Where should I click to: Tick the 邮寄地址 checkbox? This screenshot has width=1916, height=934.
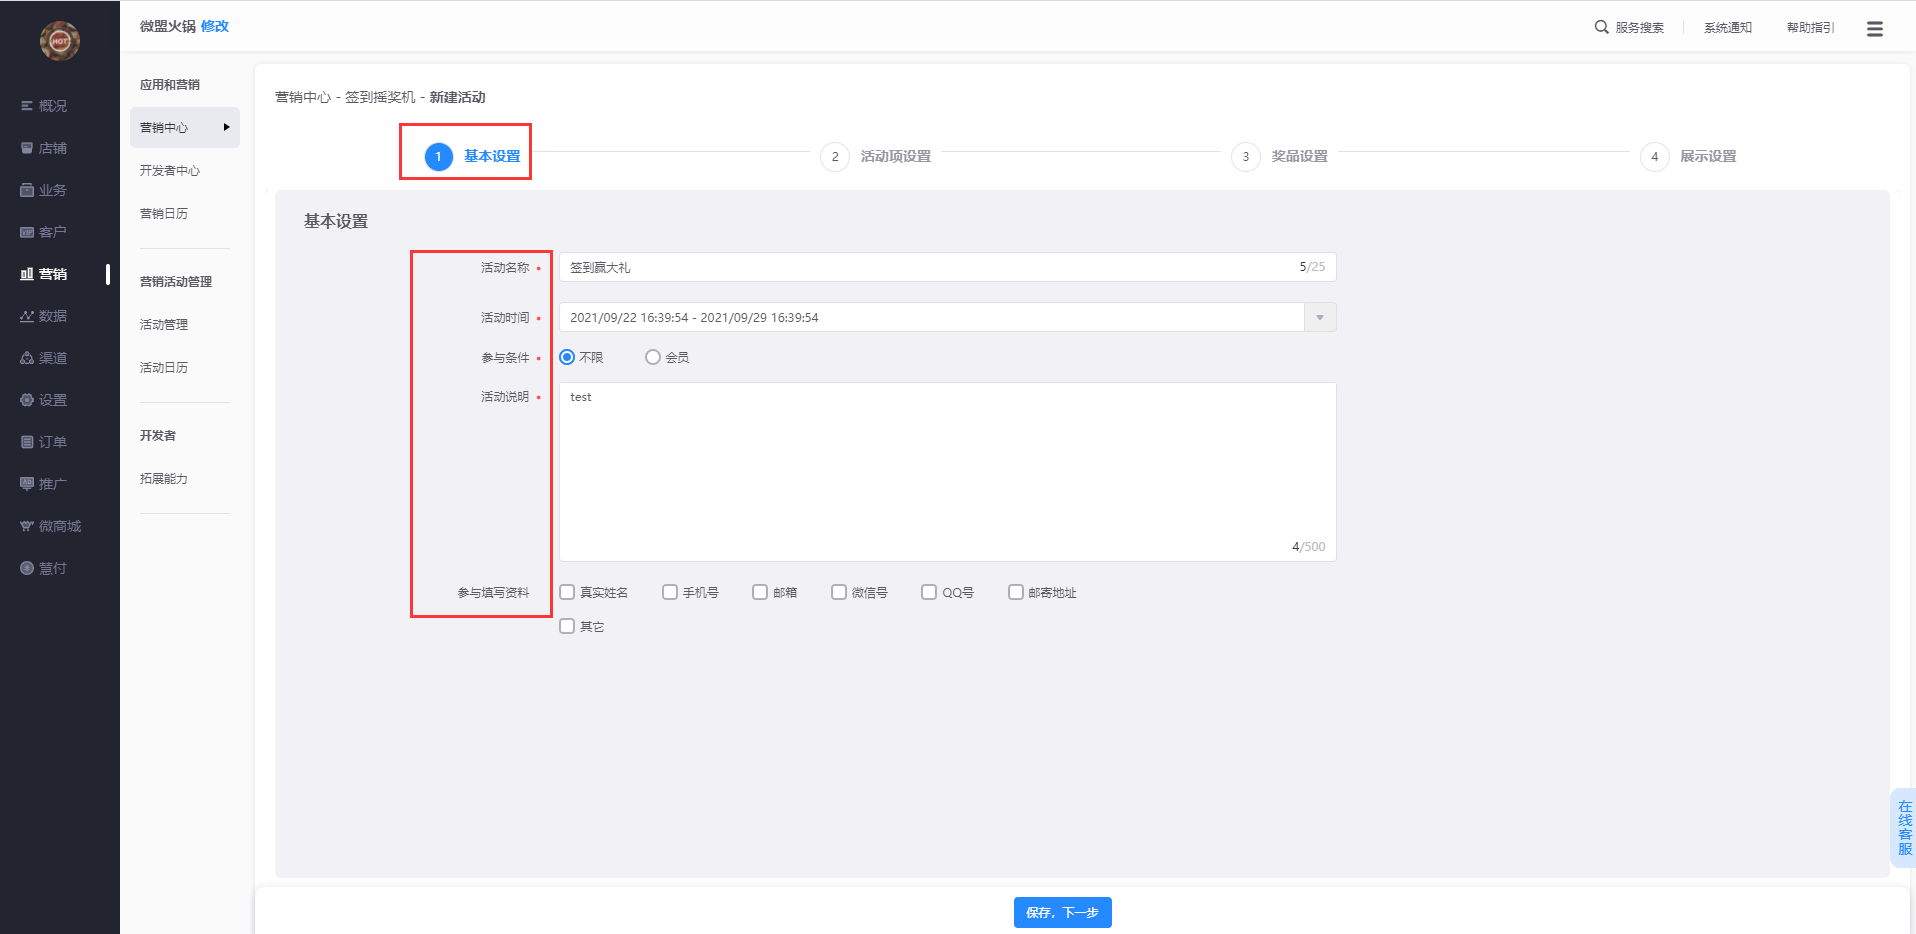(1016, 592)
